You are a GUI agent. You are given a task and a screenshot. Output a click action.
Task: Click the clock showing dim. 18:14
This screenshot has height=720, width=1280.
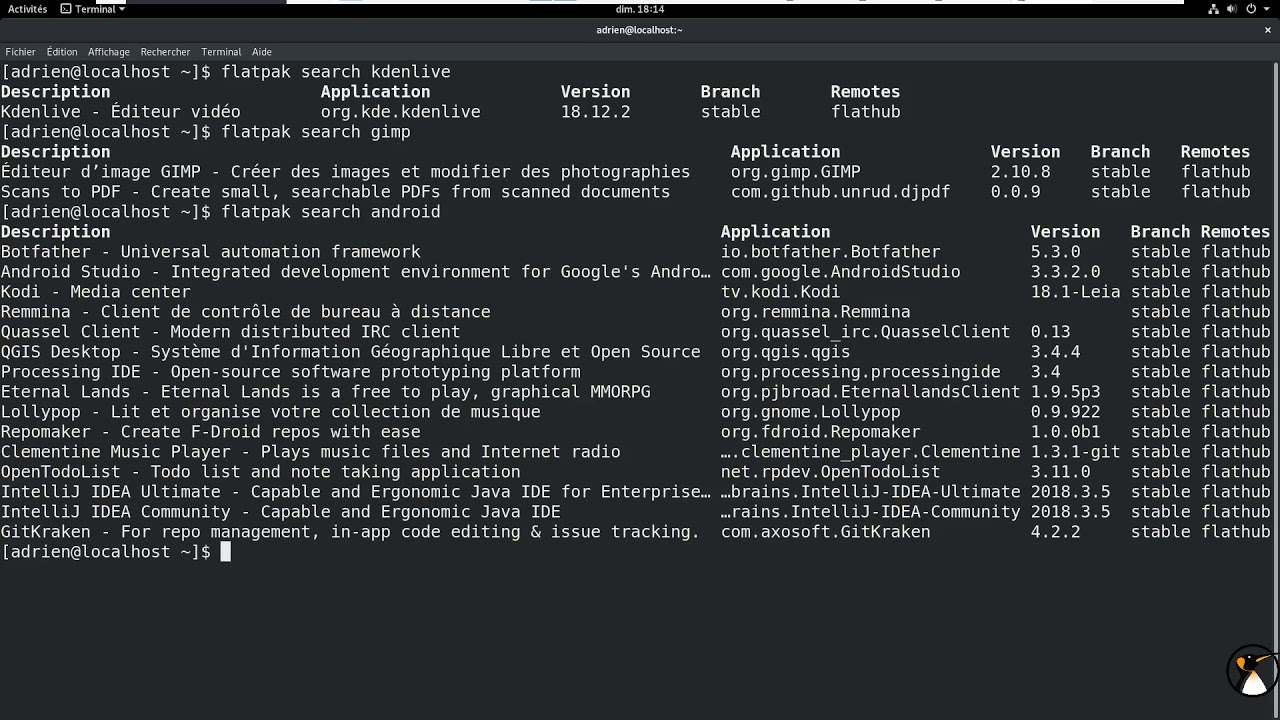pos(640,9)
